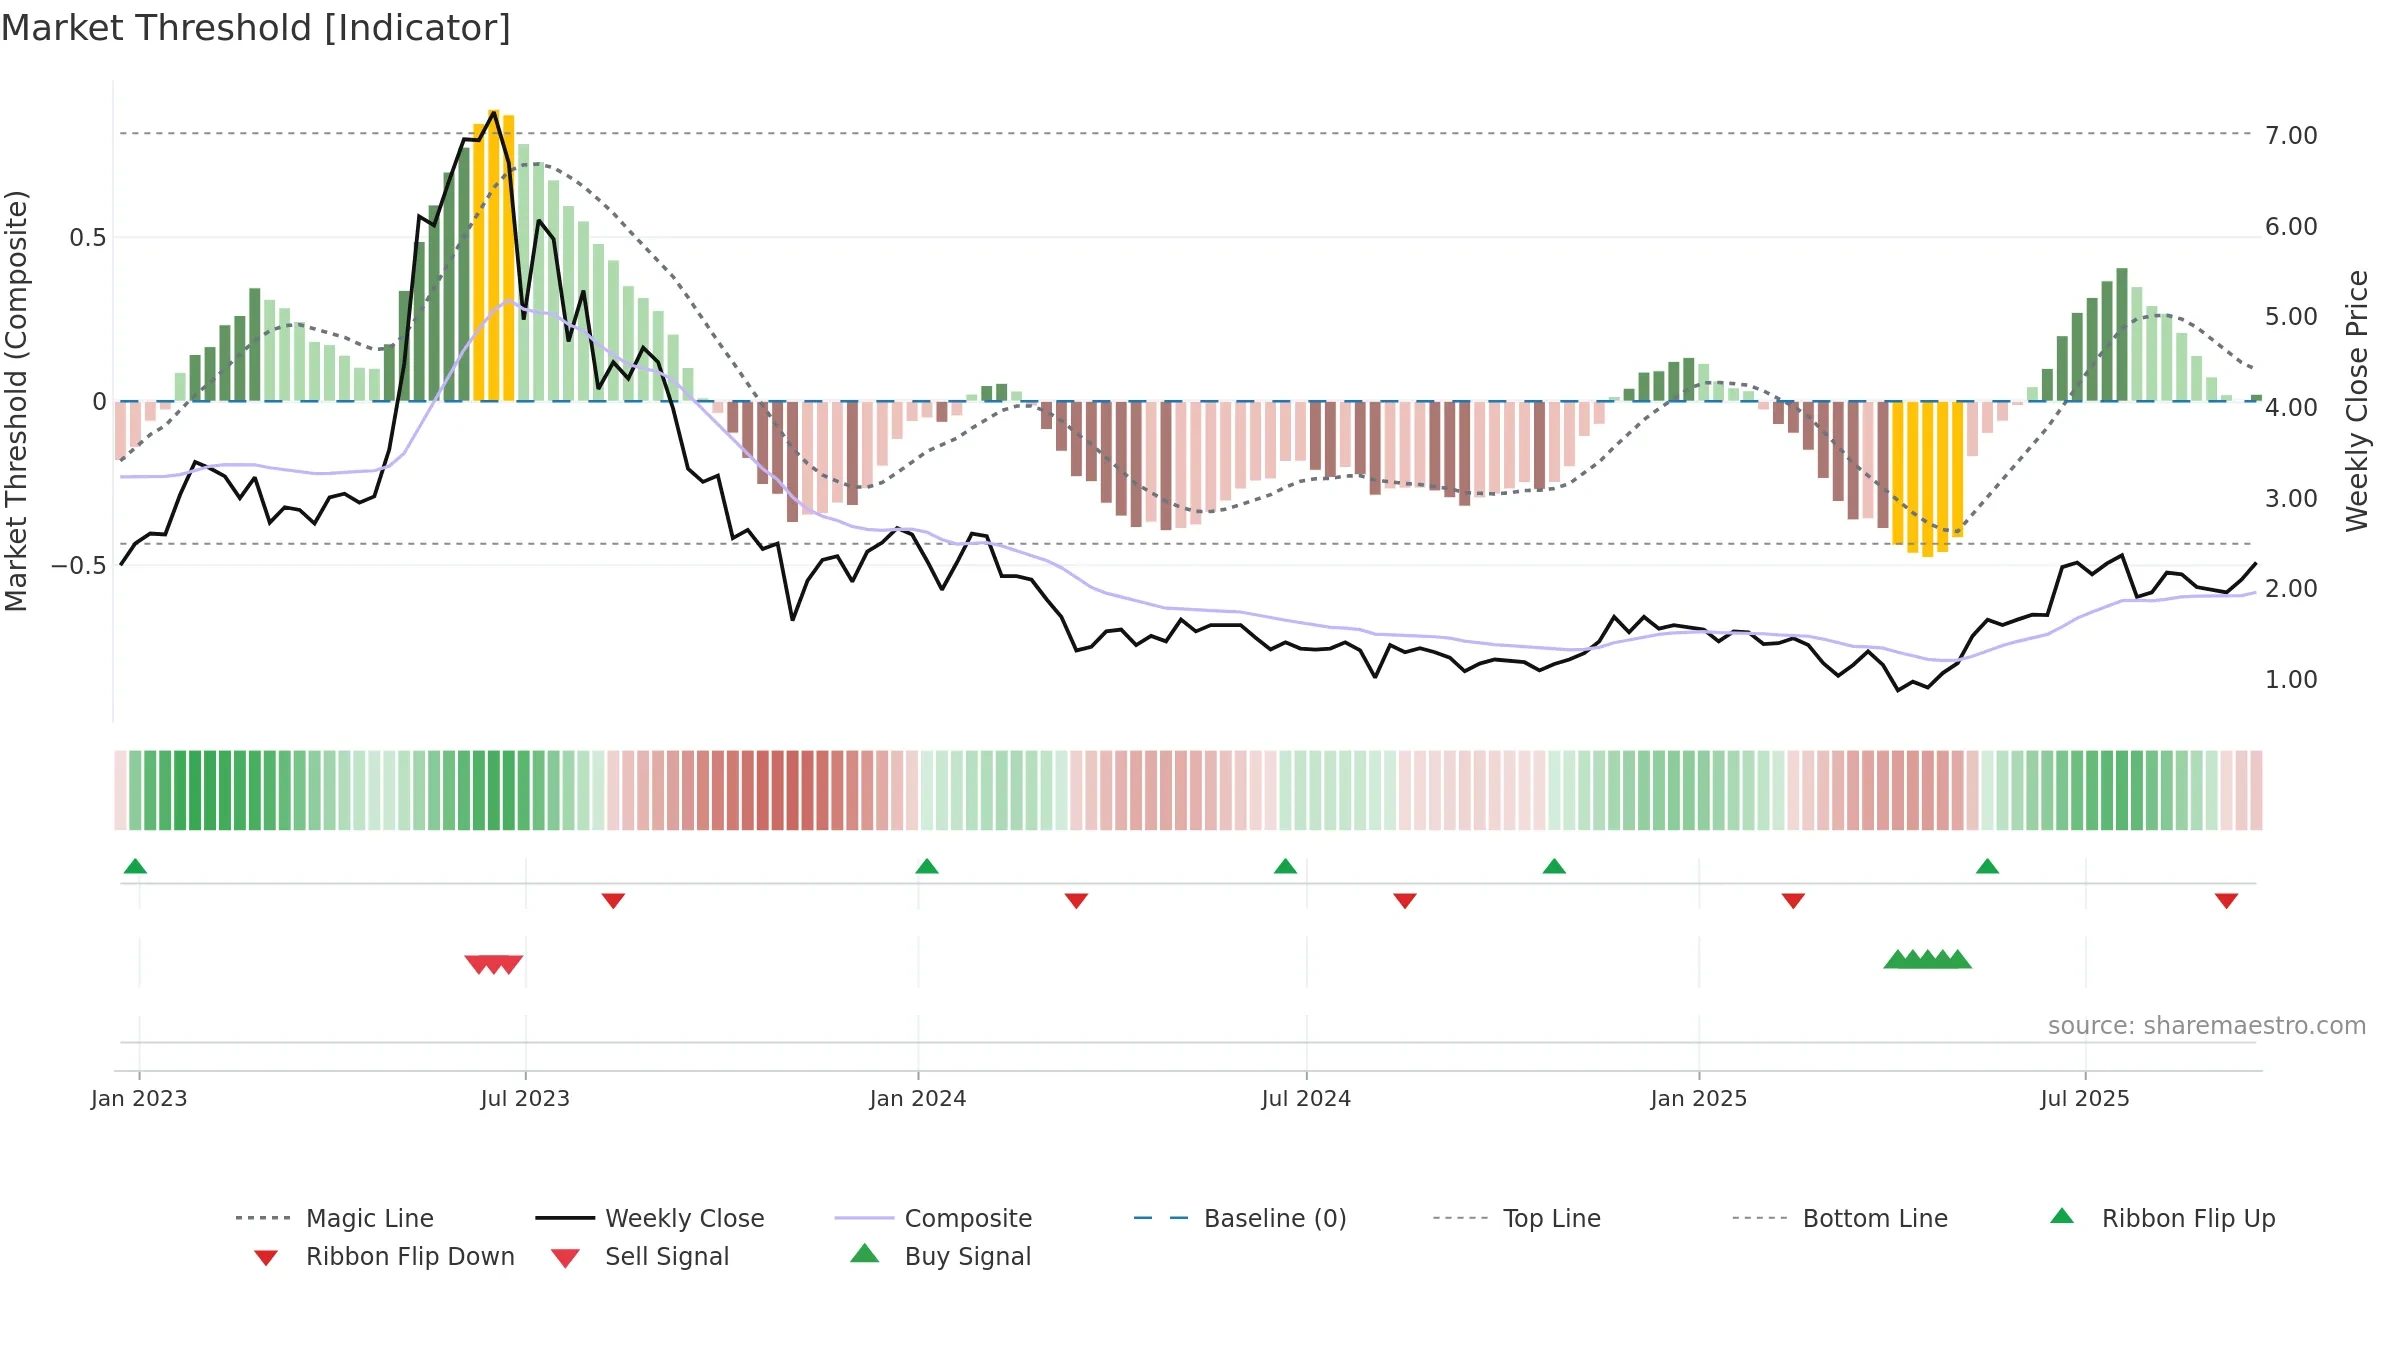Click the red triangle icon in Sell Signal legend
2400x1350 pixels.
point(565,1258)
